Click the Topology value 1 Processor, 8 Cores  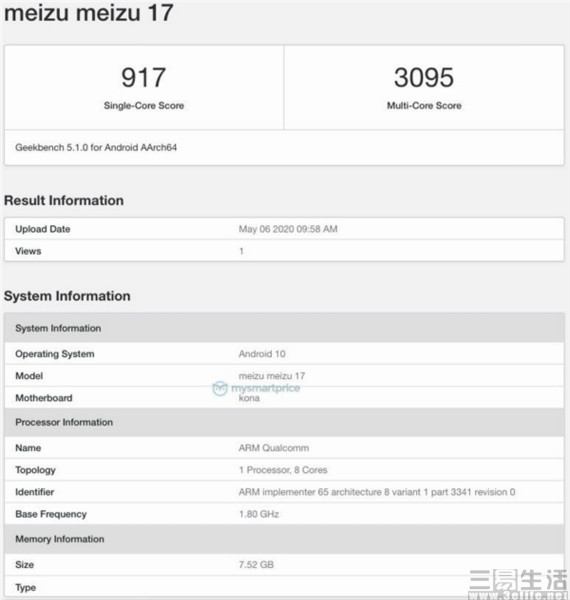[283, 470]
